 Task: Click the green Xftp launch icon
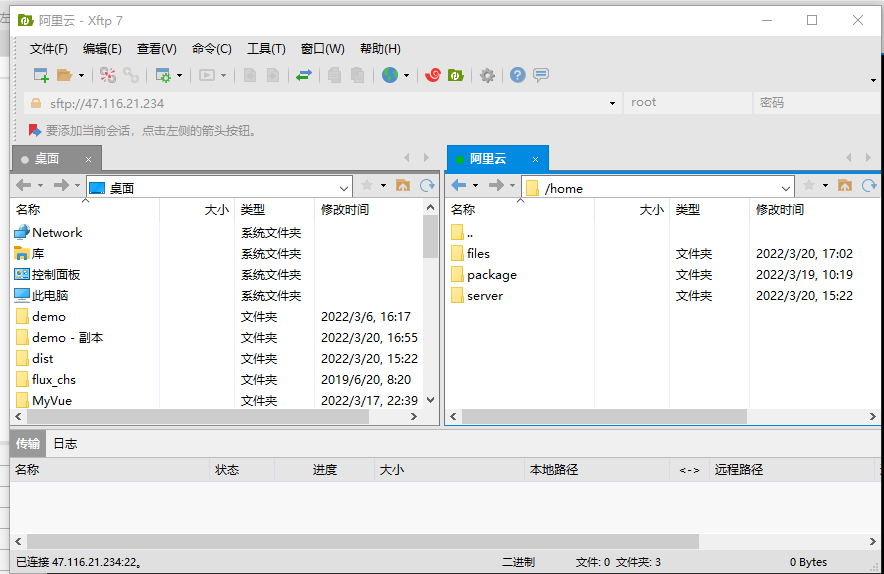tap(456, 75)
